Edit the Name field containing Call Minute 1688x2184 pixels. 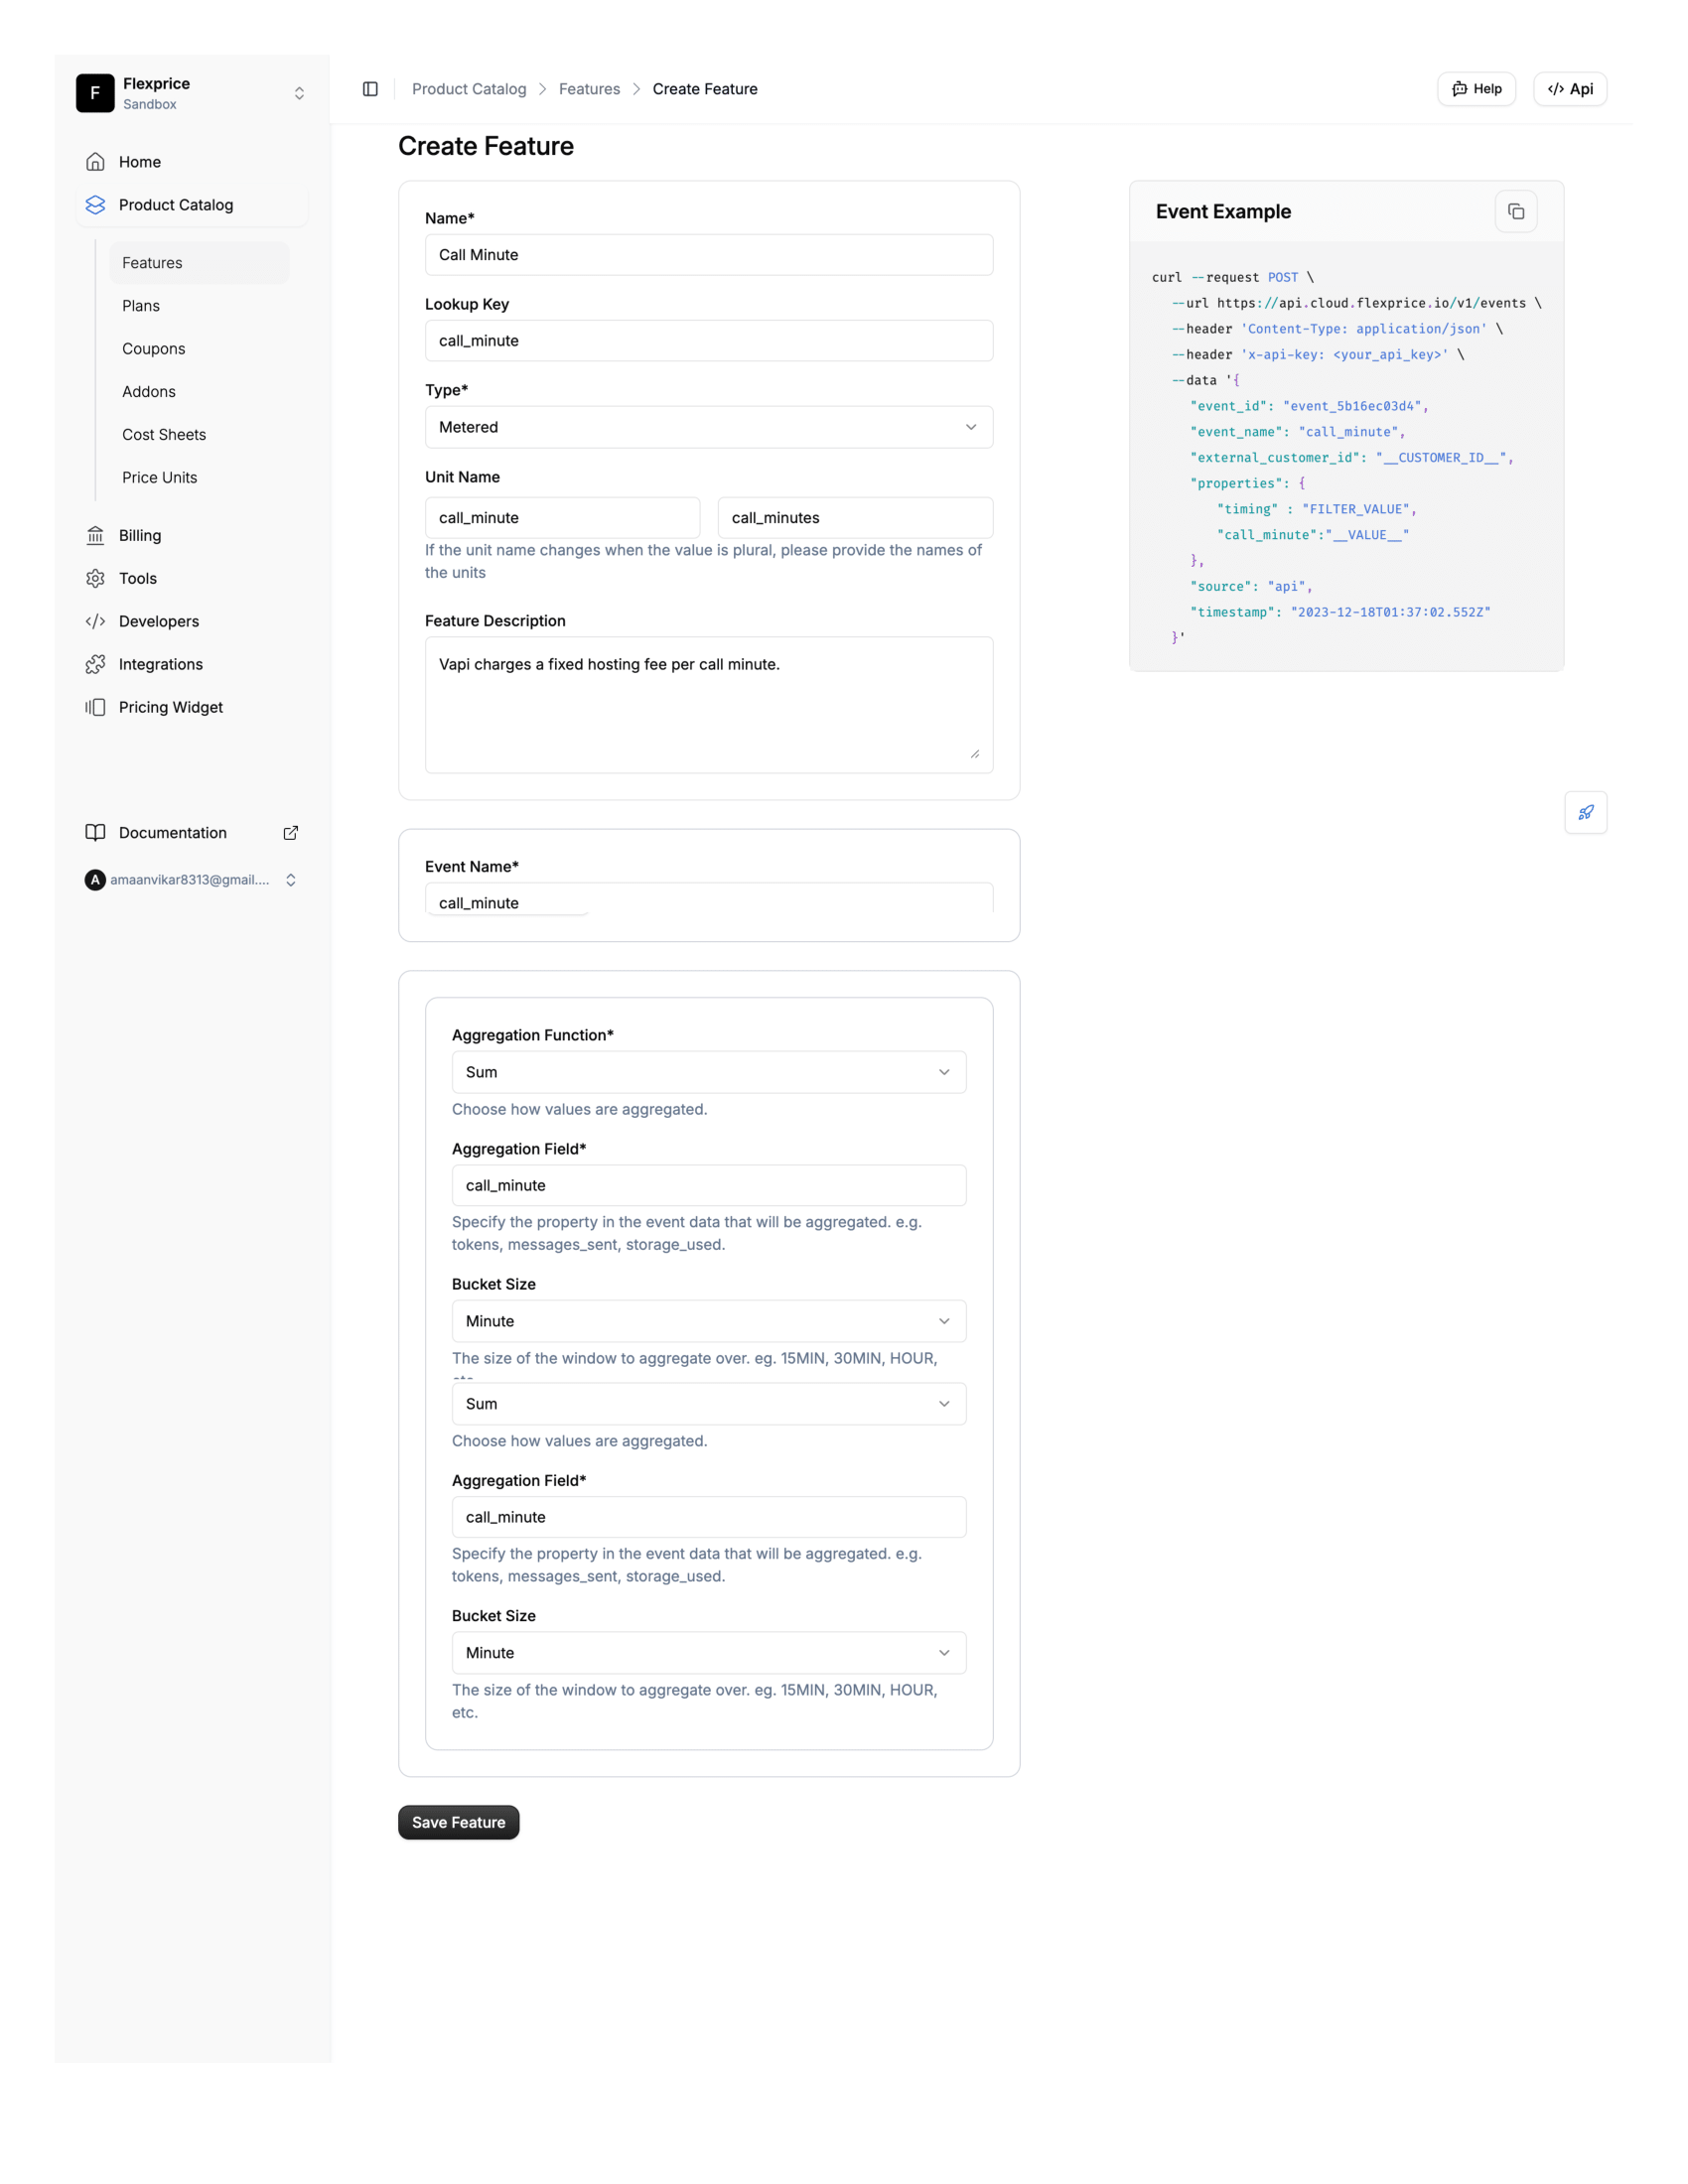708,255
